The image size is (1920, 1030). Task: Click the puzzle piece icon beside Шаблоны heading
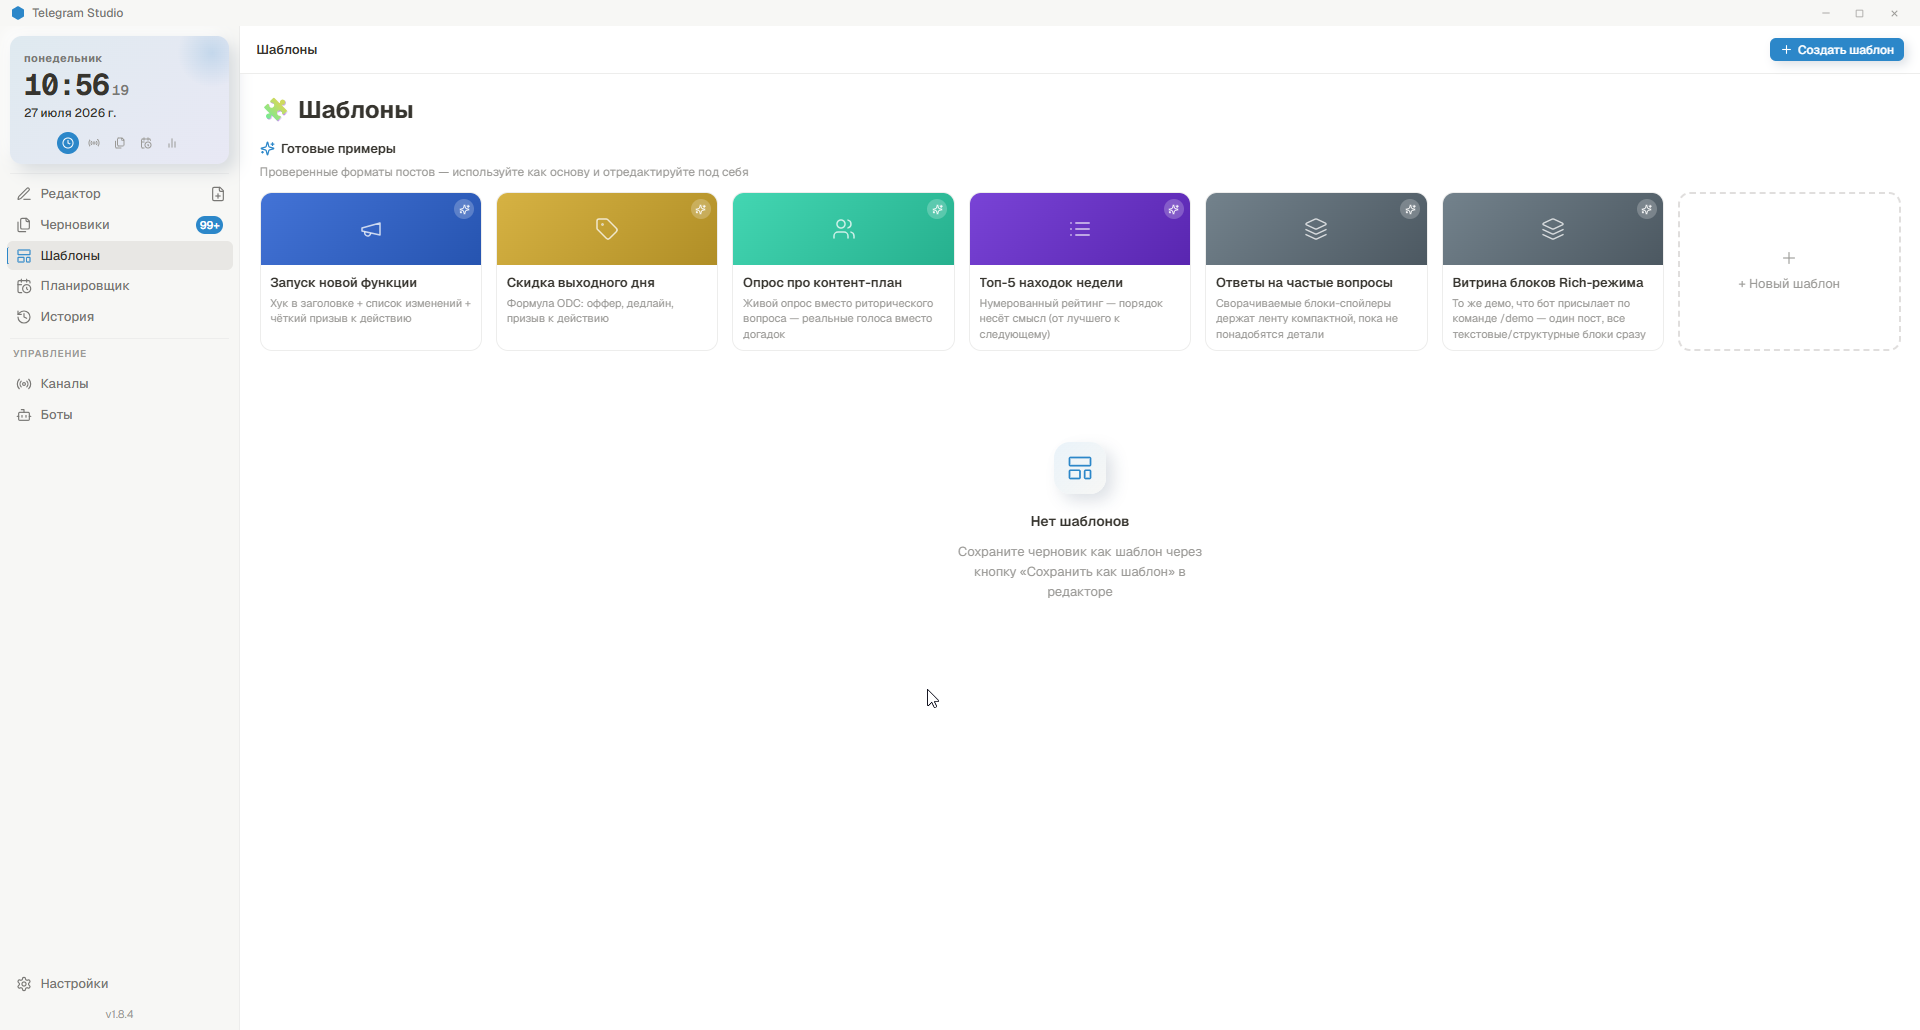point(275,109)
